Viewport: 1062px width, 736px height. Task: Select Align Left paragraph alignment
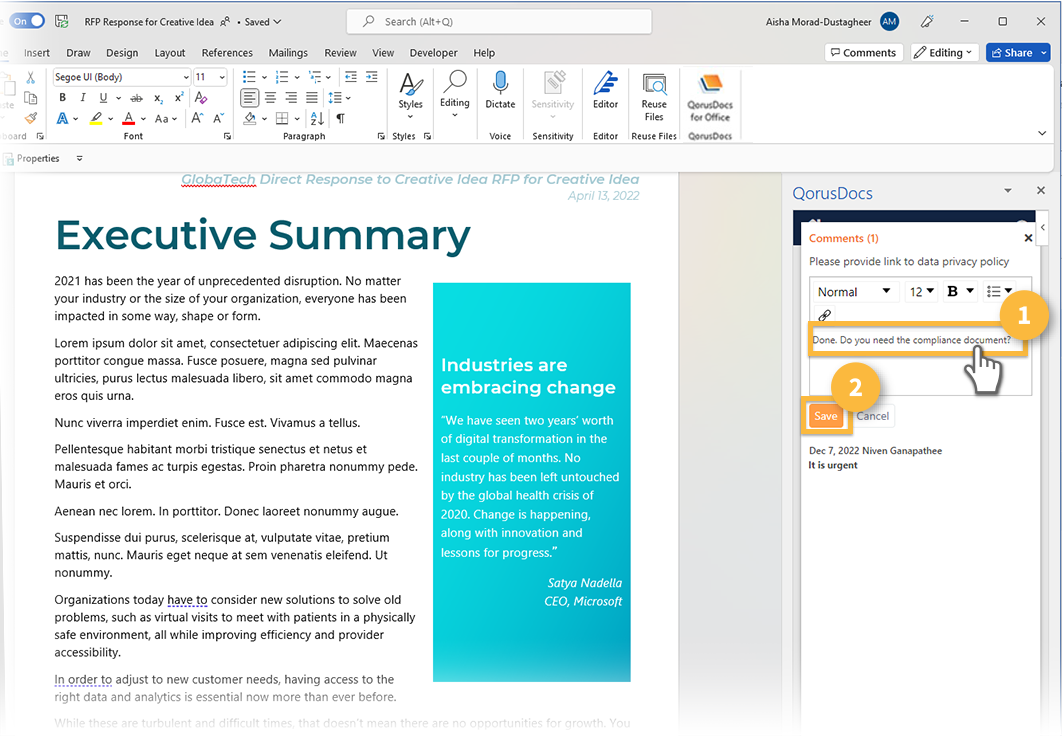coord(249,98)
